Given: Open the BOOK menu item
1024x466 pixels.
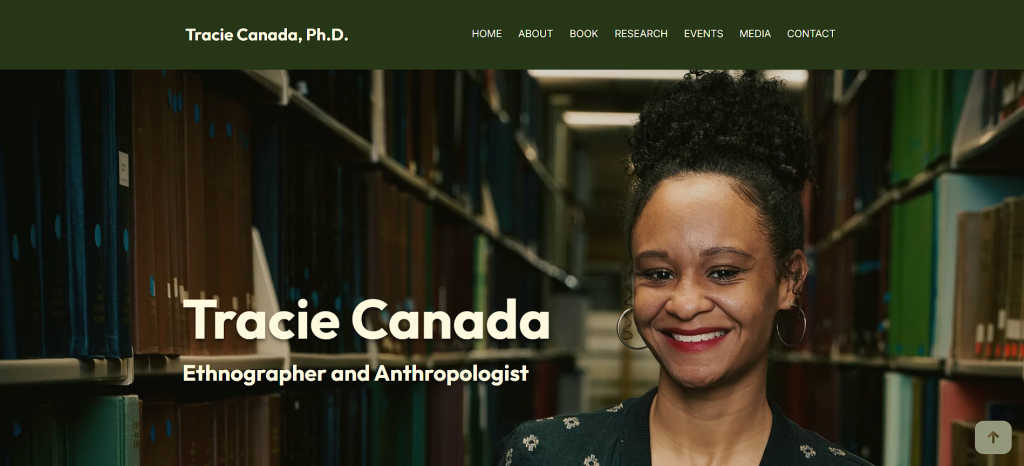Looking at the screenshot, I should click(x=584, y=33).
